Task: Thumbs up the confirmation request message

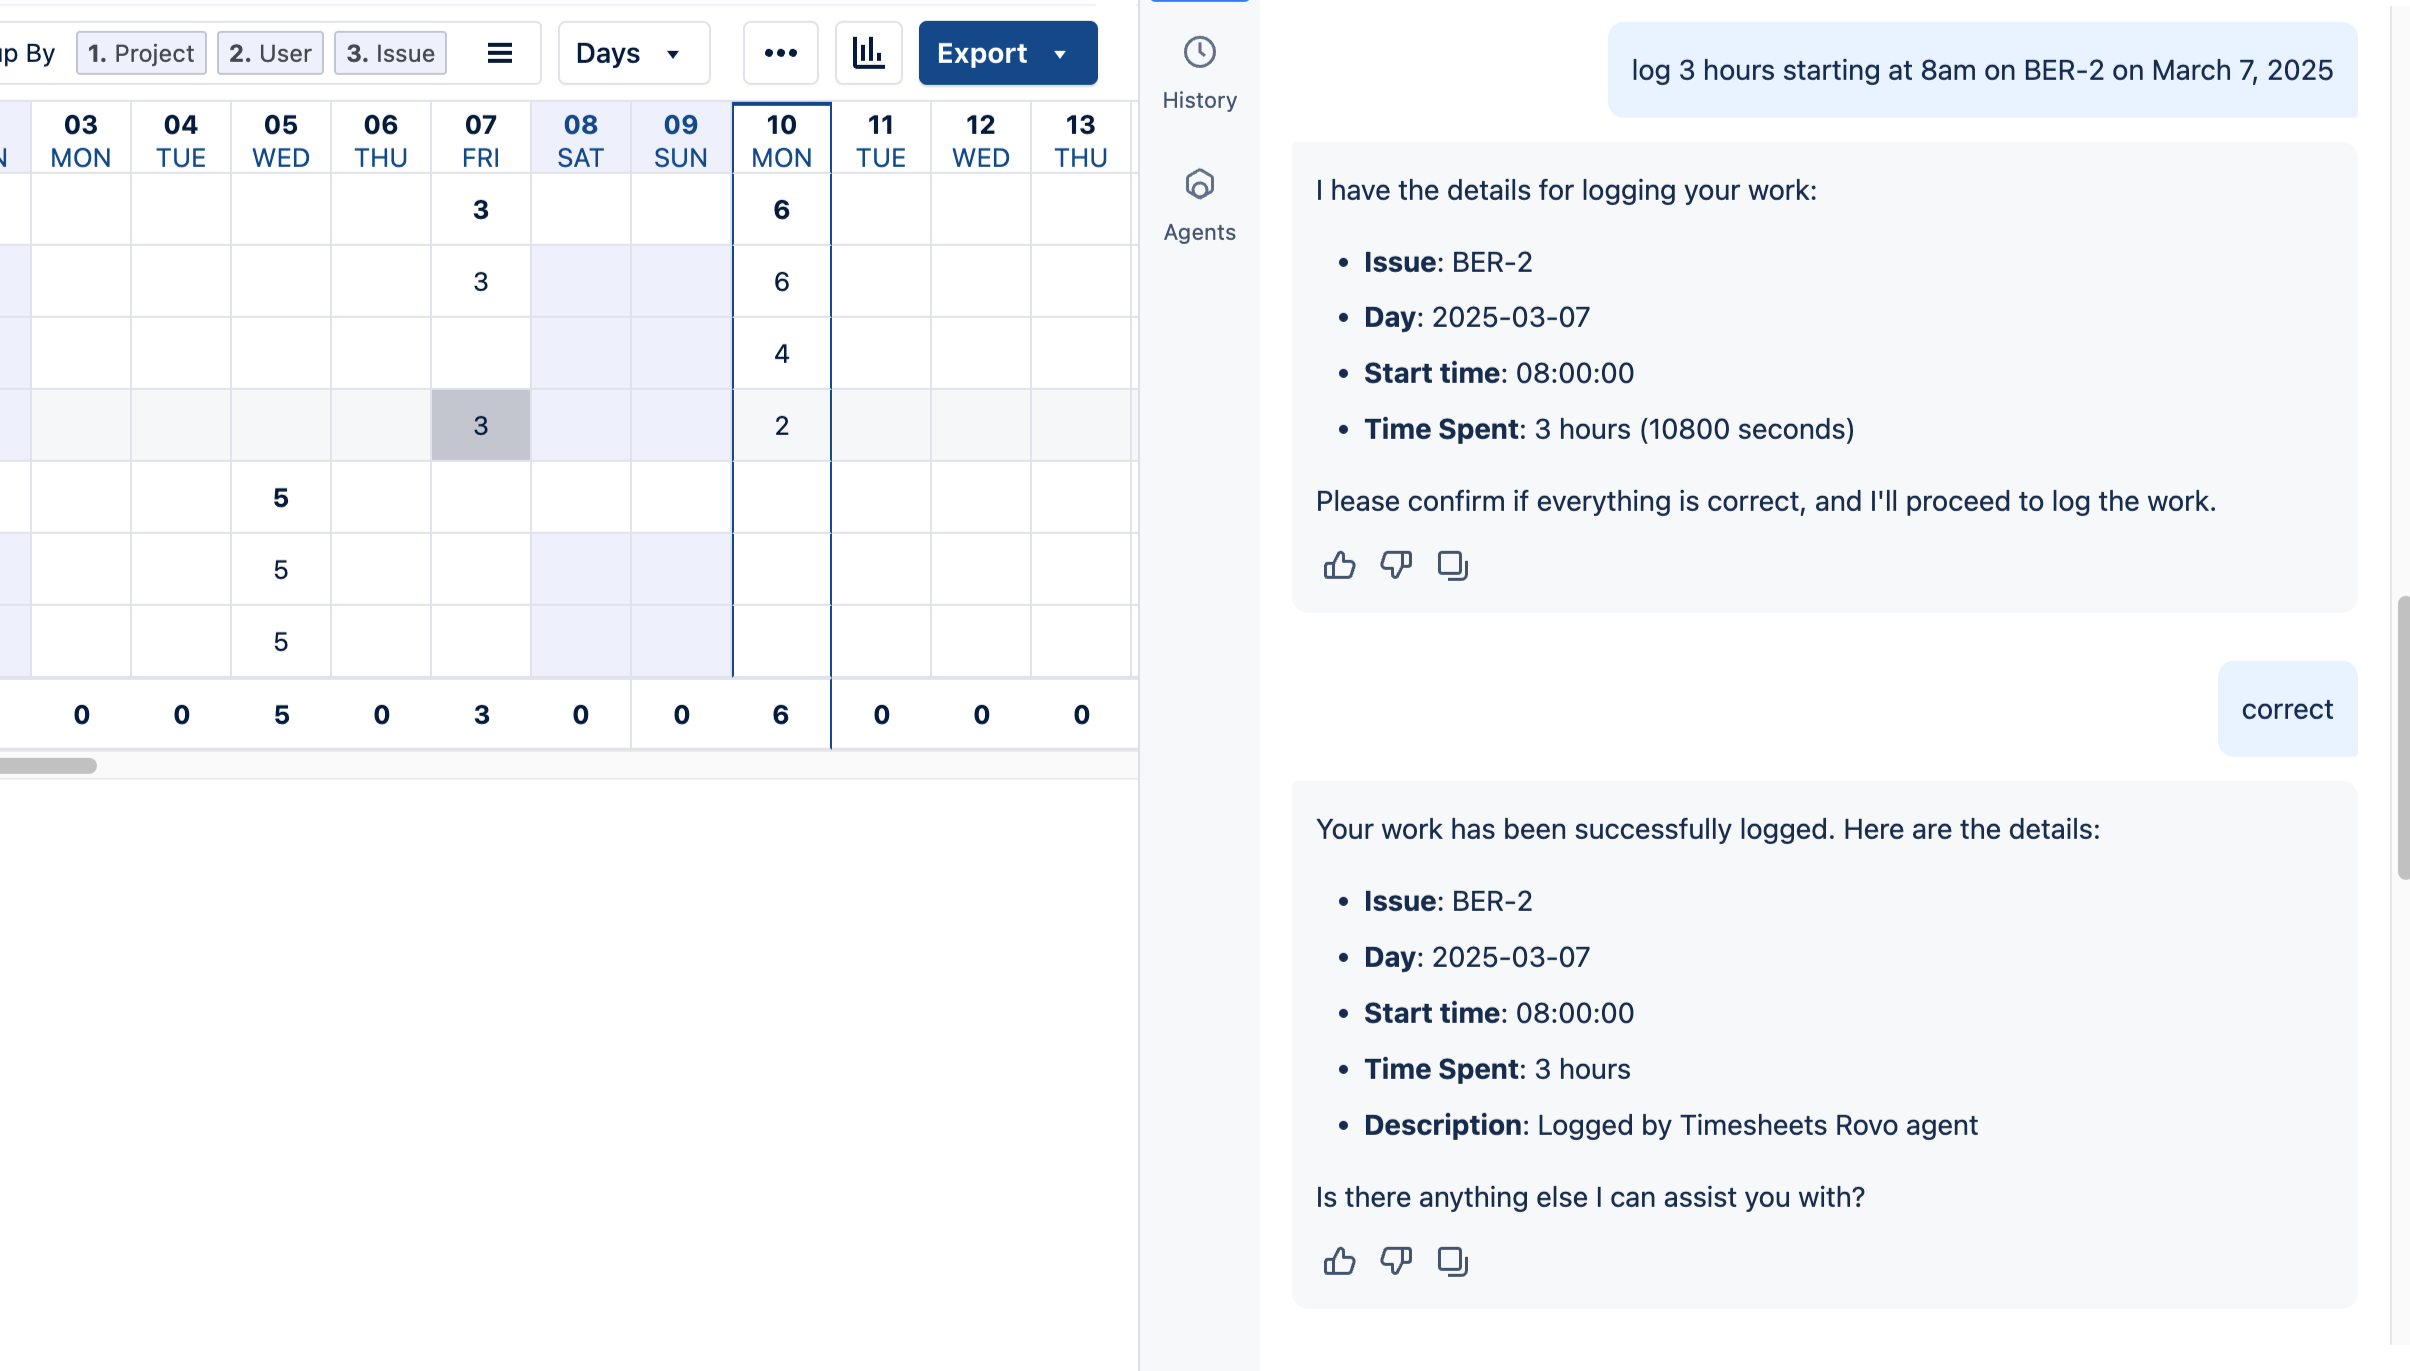Action: (1339, 565)
